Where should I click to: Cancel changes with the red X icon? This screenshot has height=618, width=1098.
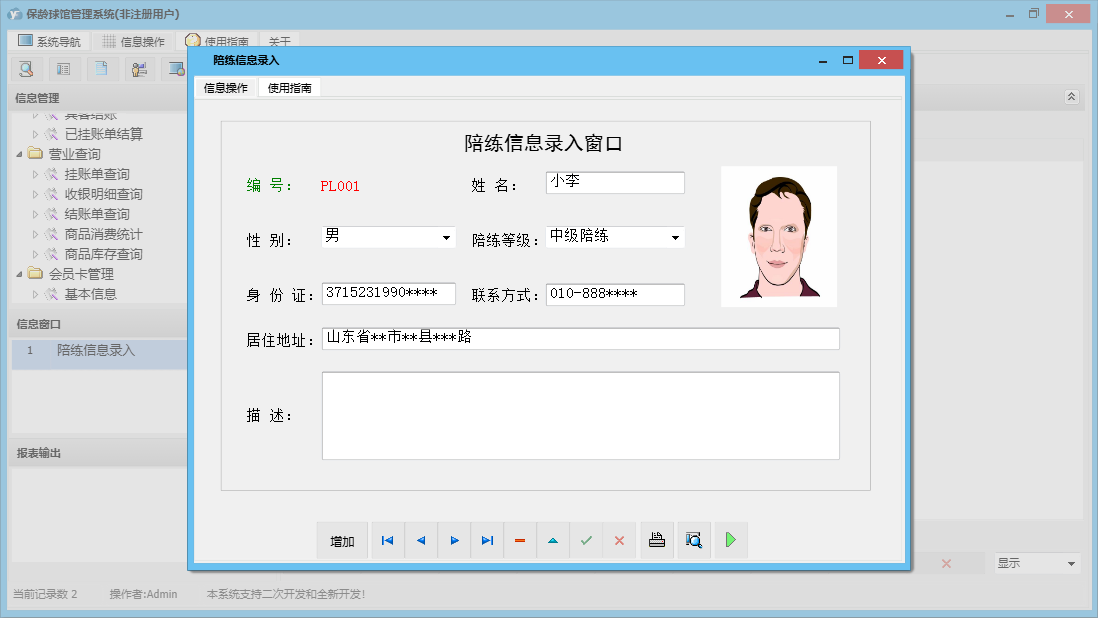coord(619,540)
